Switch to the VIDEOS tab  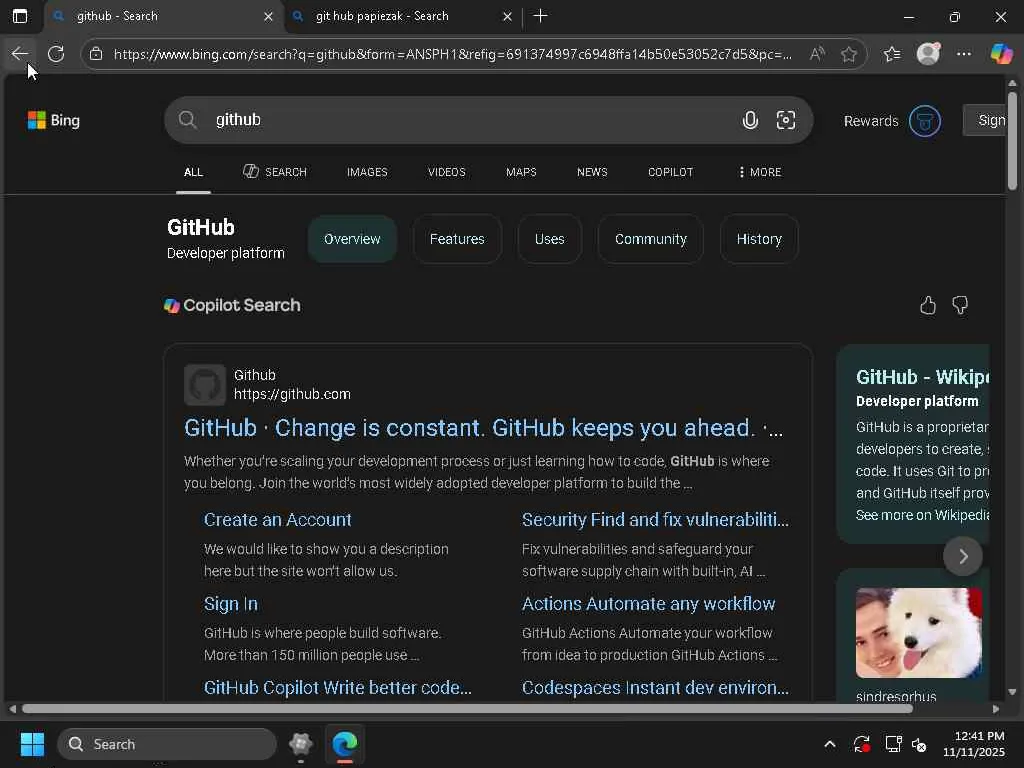(447, 172)
